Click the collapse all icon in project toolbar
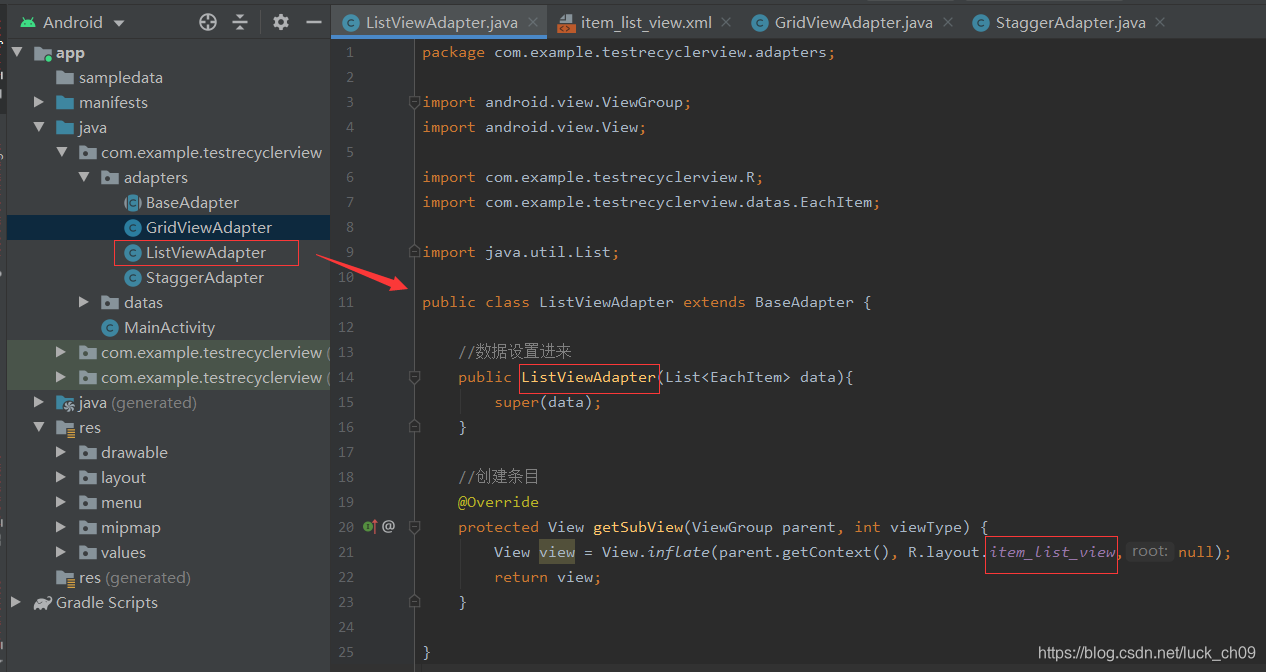Image resolution: width=1266 pixels, height=672 pixels. [240, 22]
